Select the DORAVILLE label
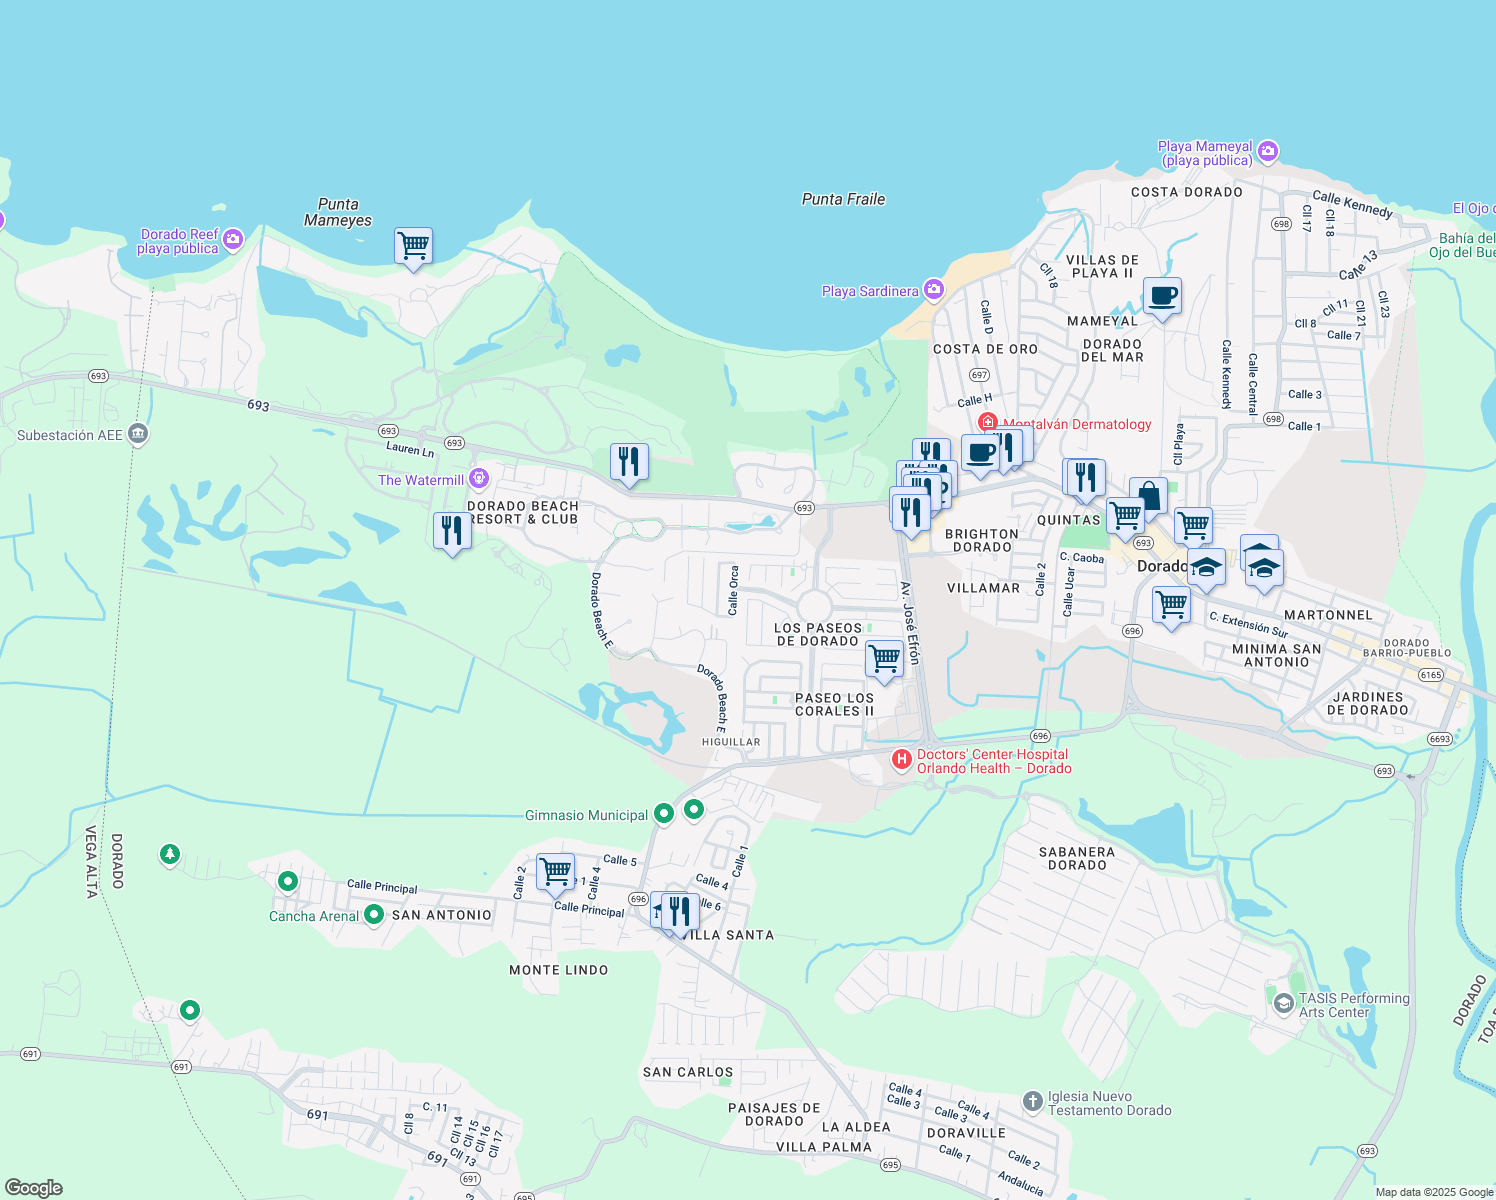Viewport: 1496px width, 1200px height. (966, 1133)
